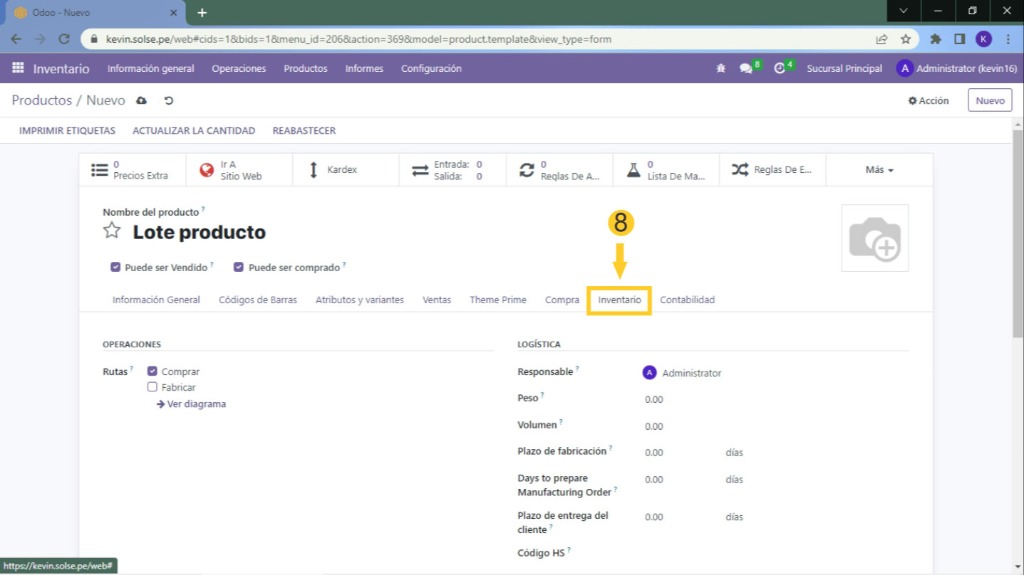The image size is (1024, 575).
Task: Click the save cloud icon beside Nuevo
Action: click(x=141, y=101)
